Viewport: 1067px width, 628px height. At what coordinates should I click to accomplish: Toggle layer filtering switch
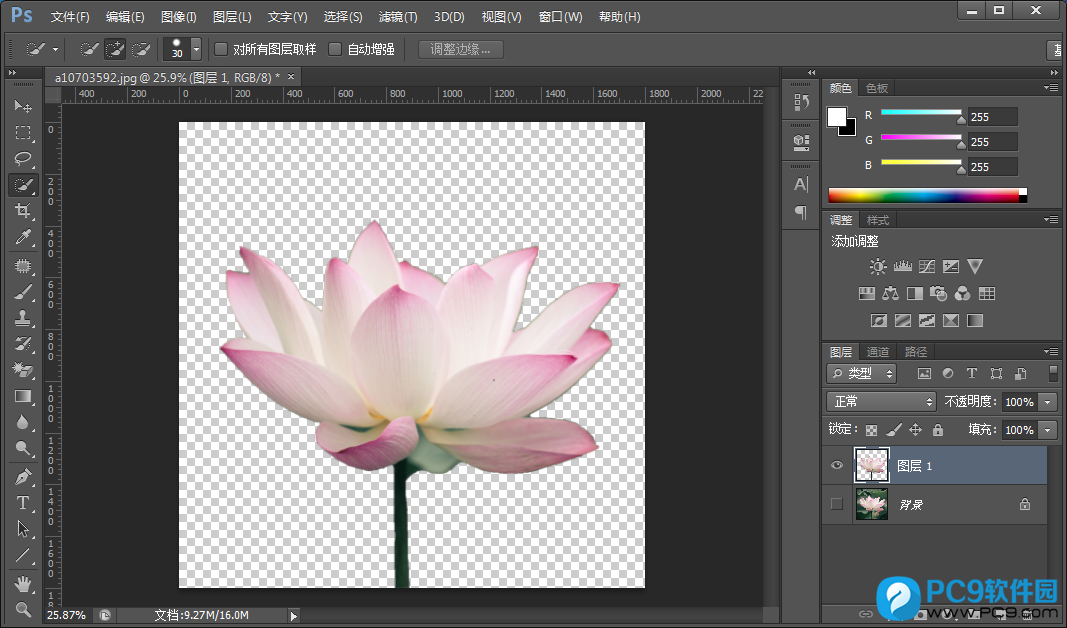click(1053, 373)
